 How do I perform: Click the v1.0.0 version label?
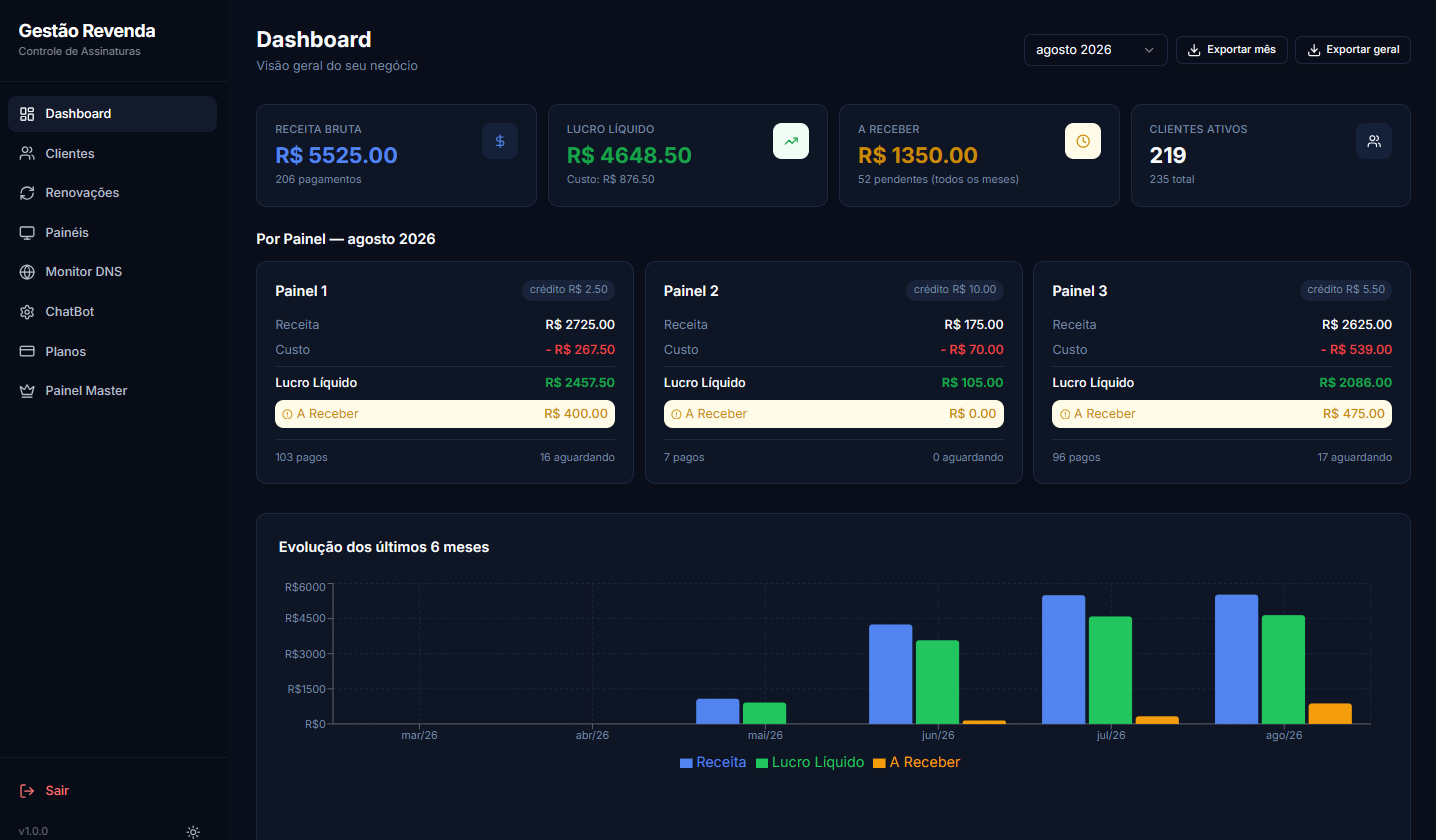[x=33, y=832]
